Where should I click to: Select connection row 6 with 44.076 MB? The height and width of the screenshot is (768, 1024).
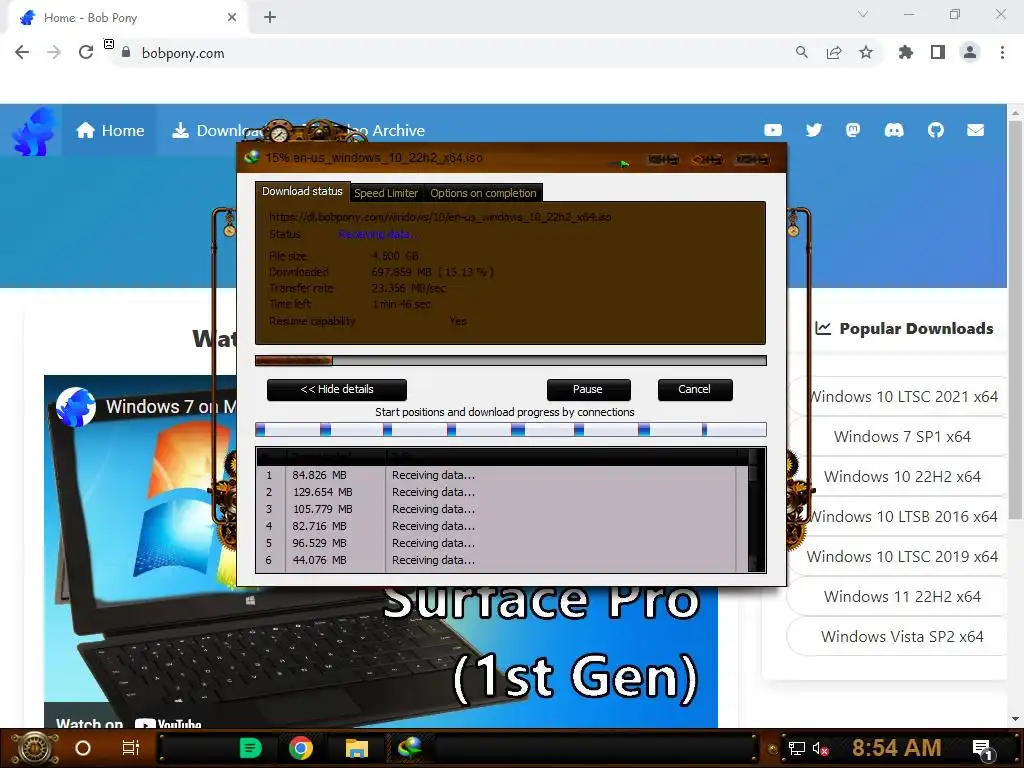pyautogui.click(x=501, y=560)
